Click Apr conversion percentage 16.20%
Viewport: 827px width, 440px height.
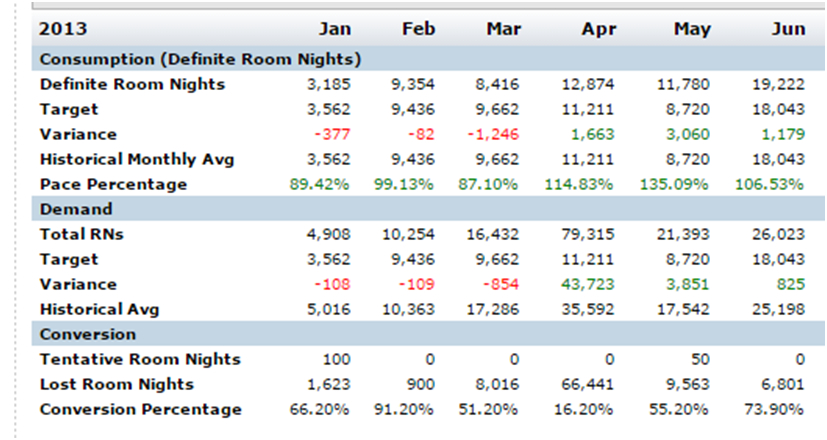click(x=583, y=409)
